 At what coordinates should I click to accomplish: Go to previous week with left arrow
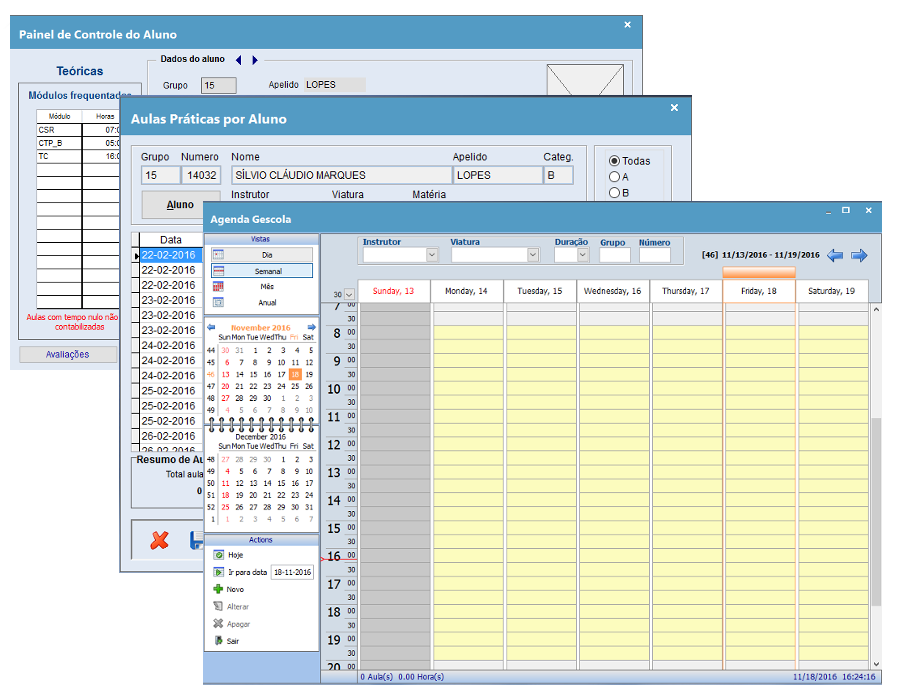[x=835, y=255]
